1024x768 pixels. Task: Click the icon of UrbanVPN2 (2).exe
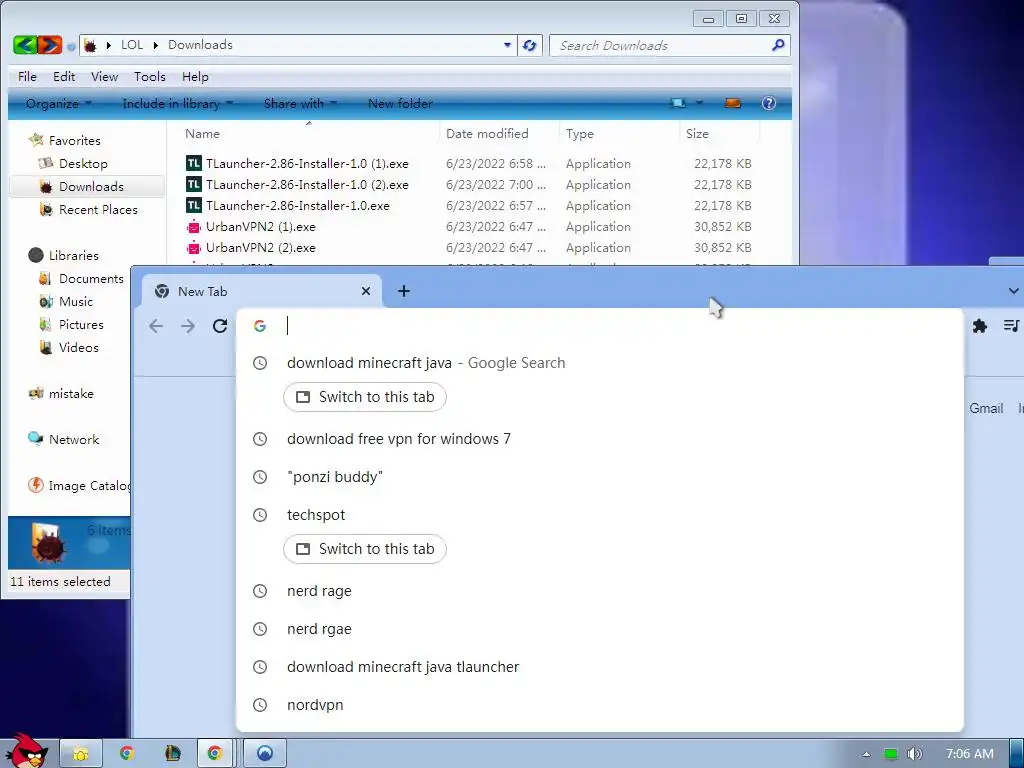pos(193,248)
